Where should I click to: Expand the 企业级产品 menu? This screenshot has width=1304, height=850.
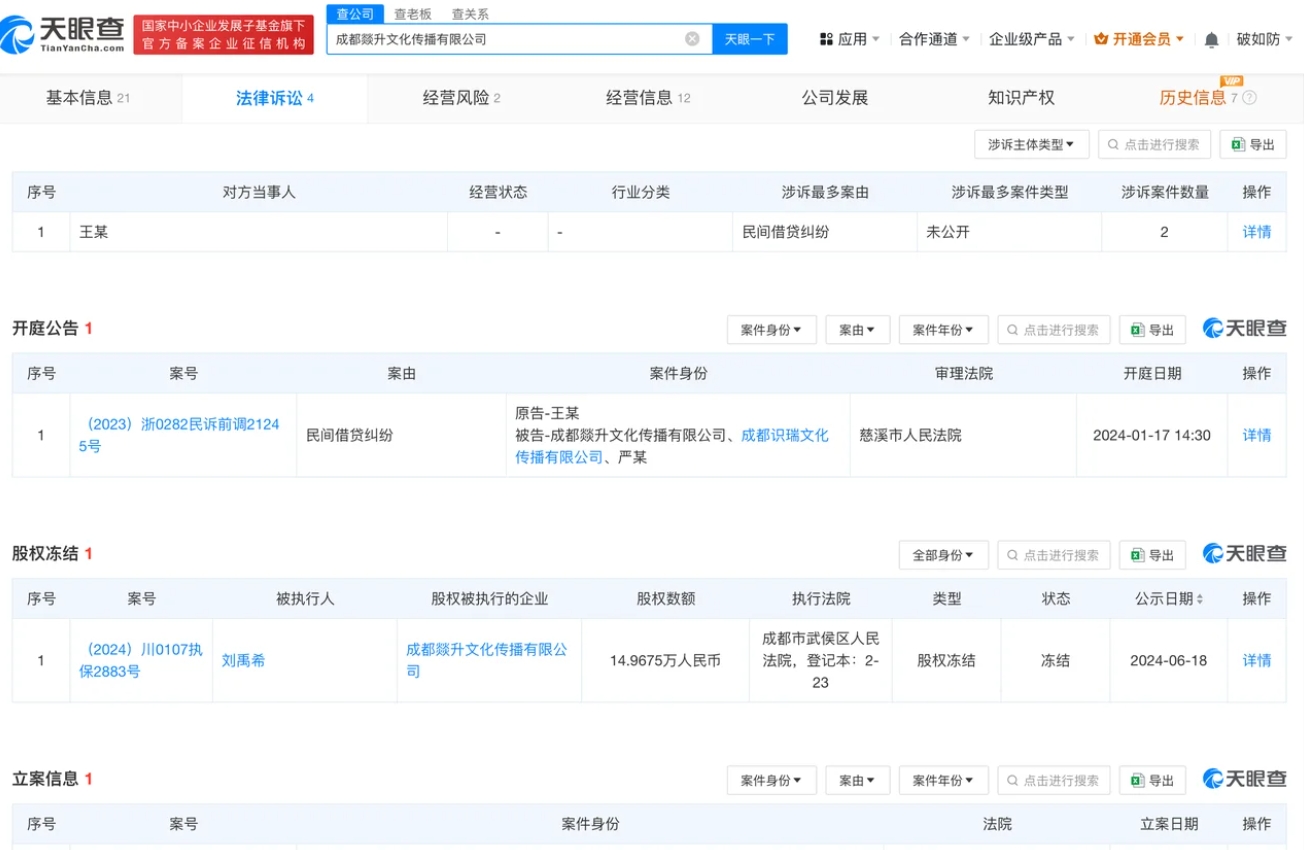(x=1031, y=39)
